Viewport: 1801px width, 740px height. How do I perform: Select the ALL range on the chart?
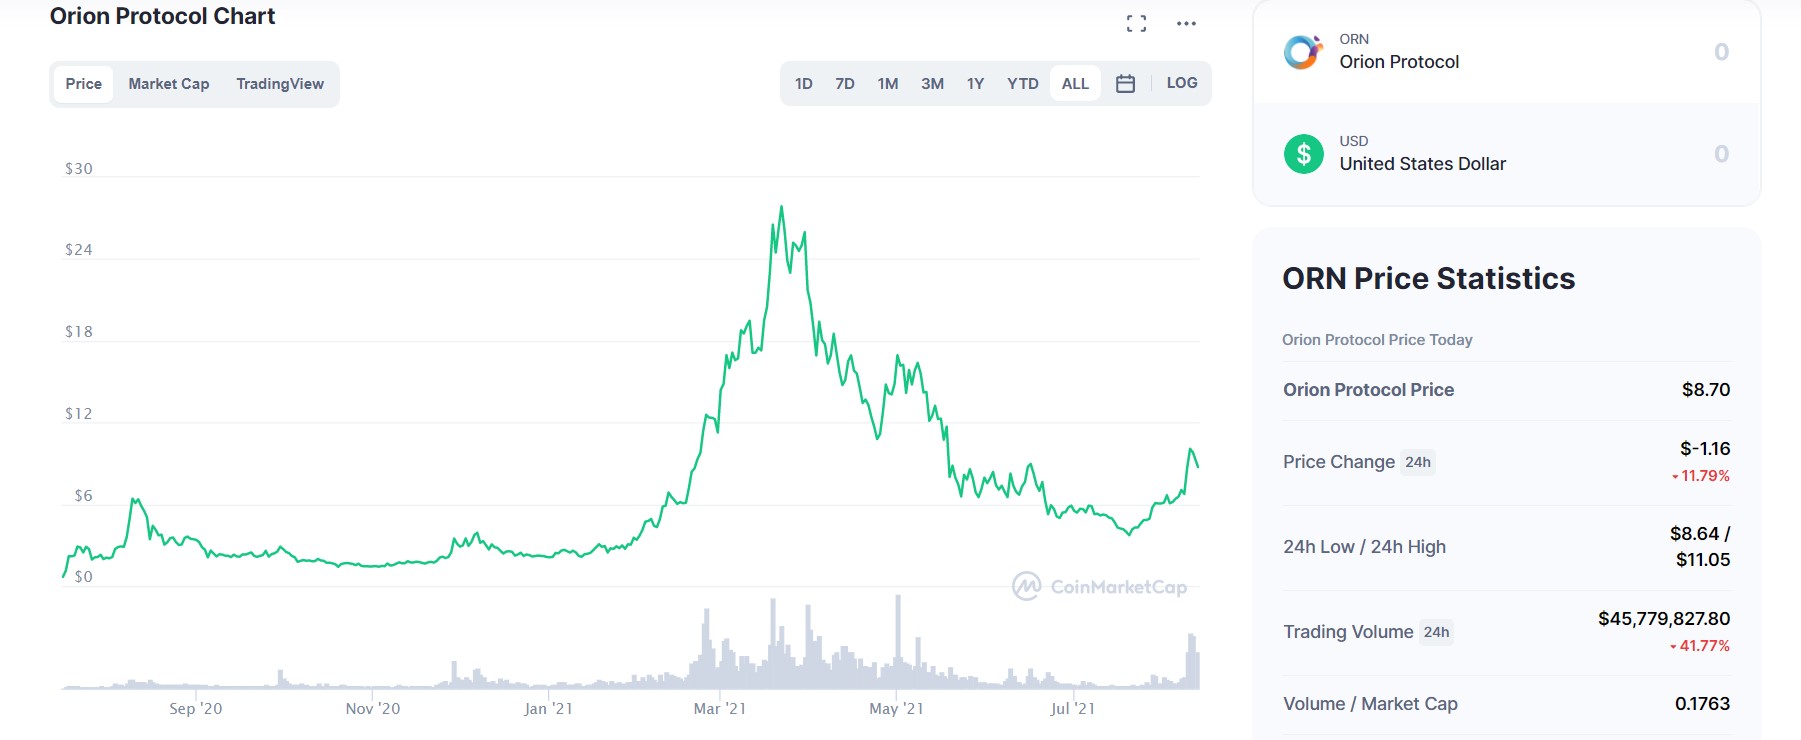coord(1075,83)
